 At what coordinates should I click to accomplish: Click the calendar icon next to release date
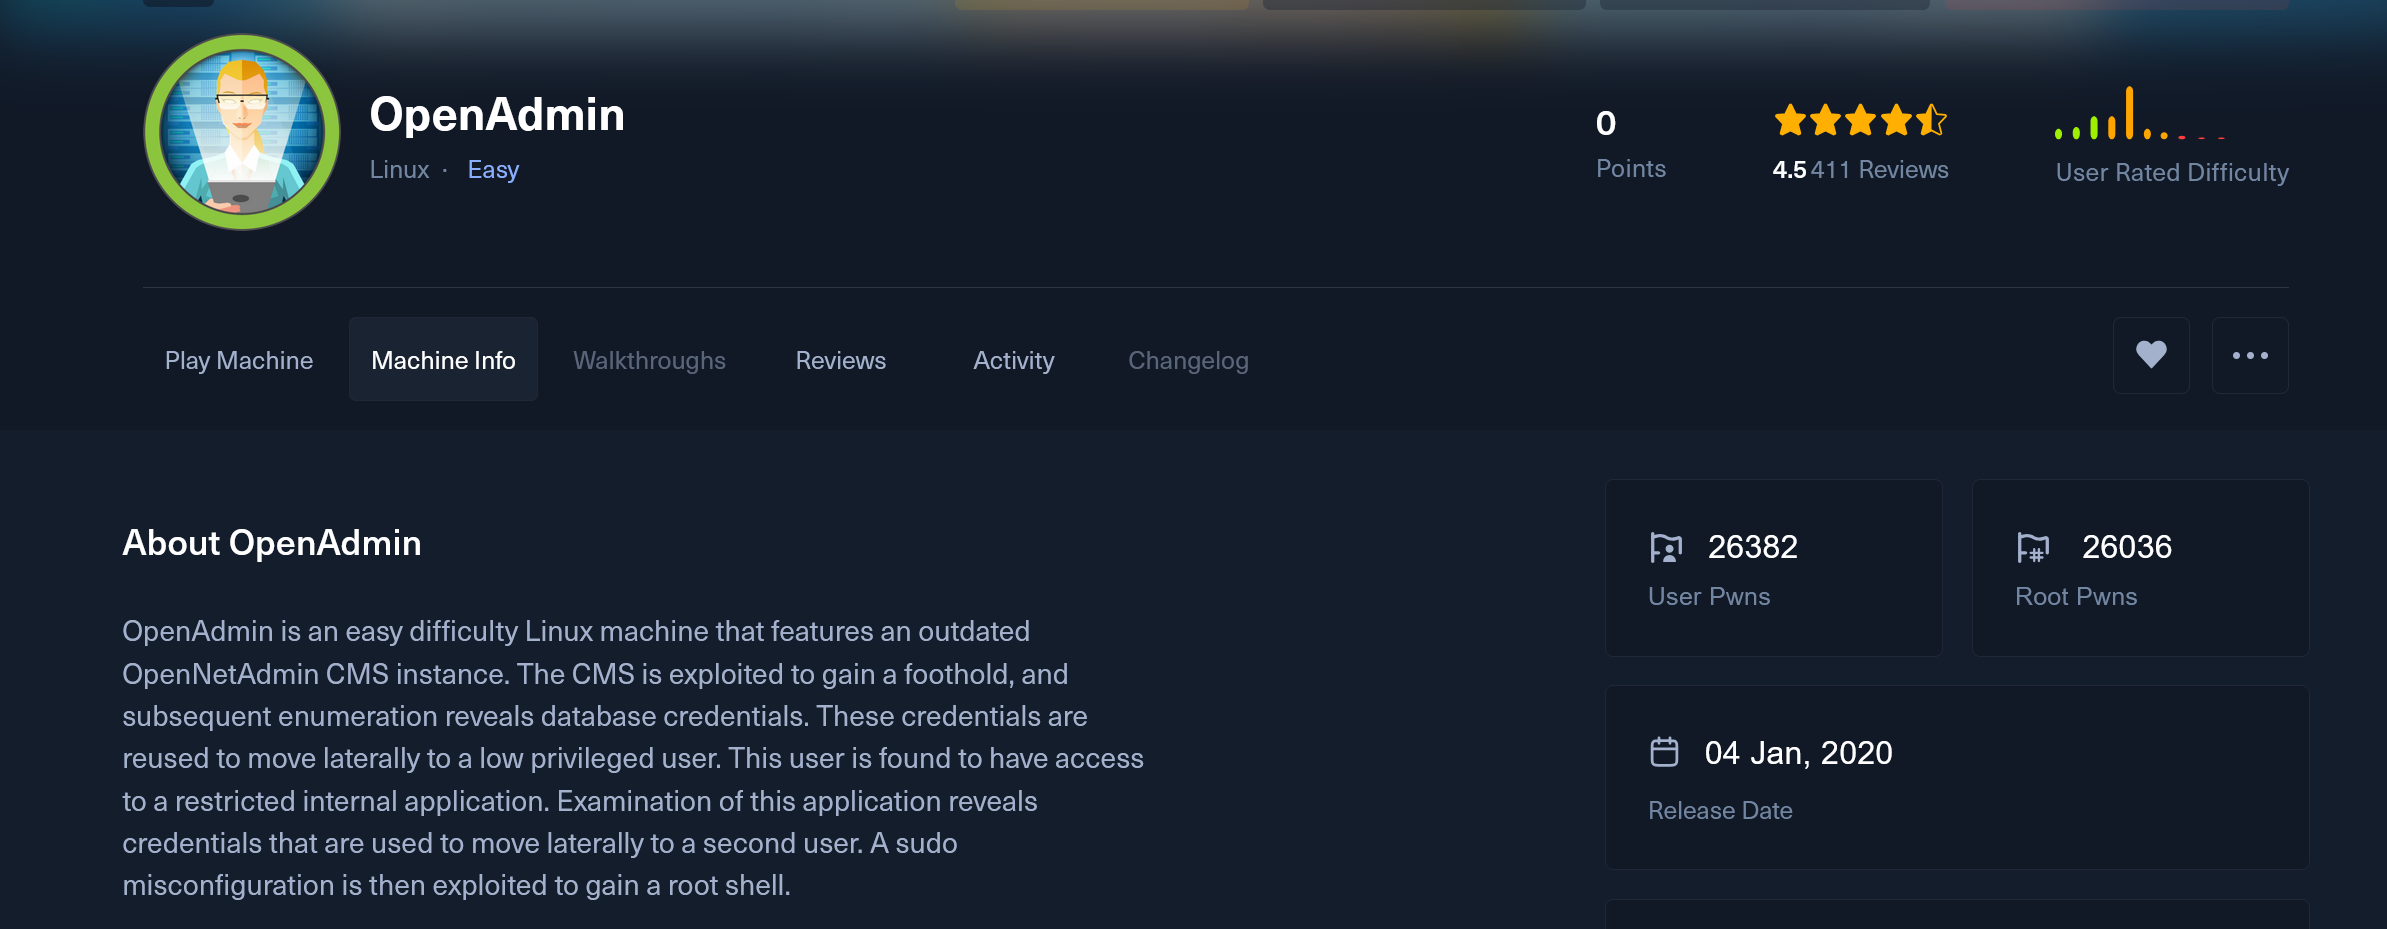click(1664, 752)
